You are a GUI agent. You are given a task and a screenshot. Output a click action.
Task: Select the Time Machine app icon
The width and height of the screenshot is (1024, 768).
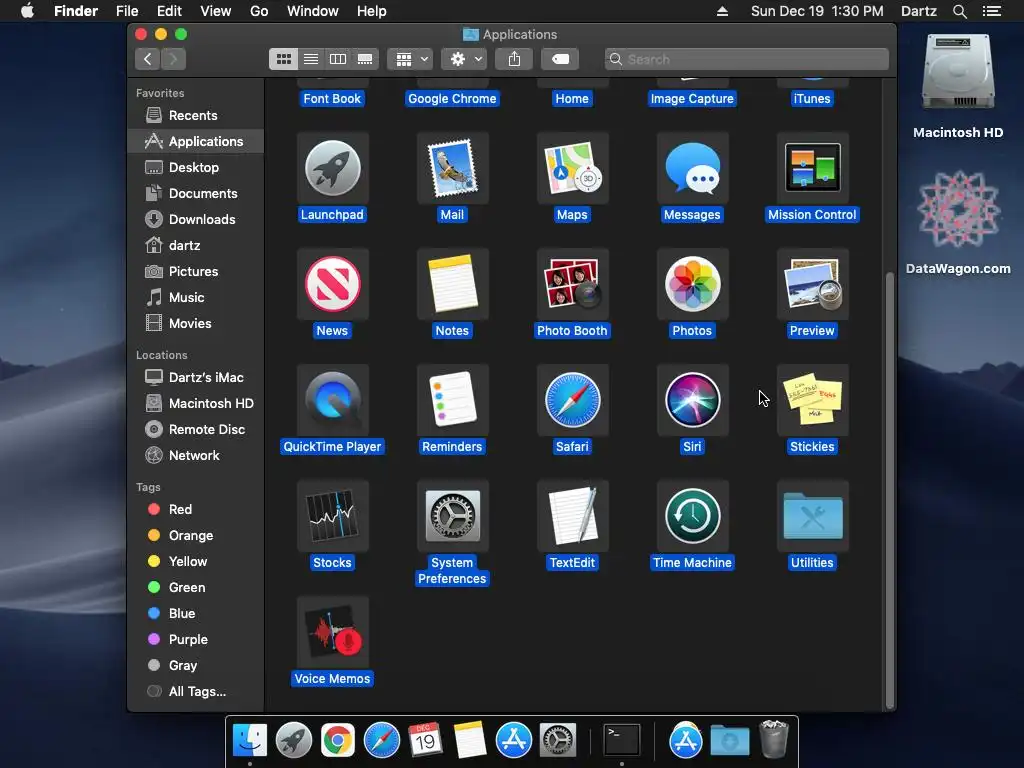(692, 516)
